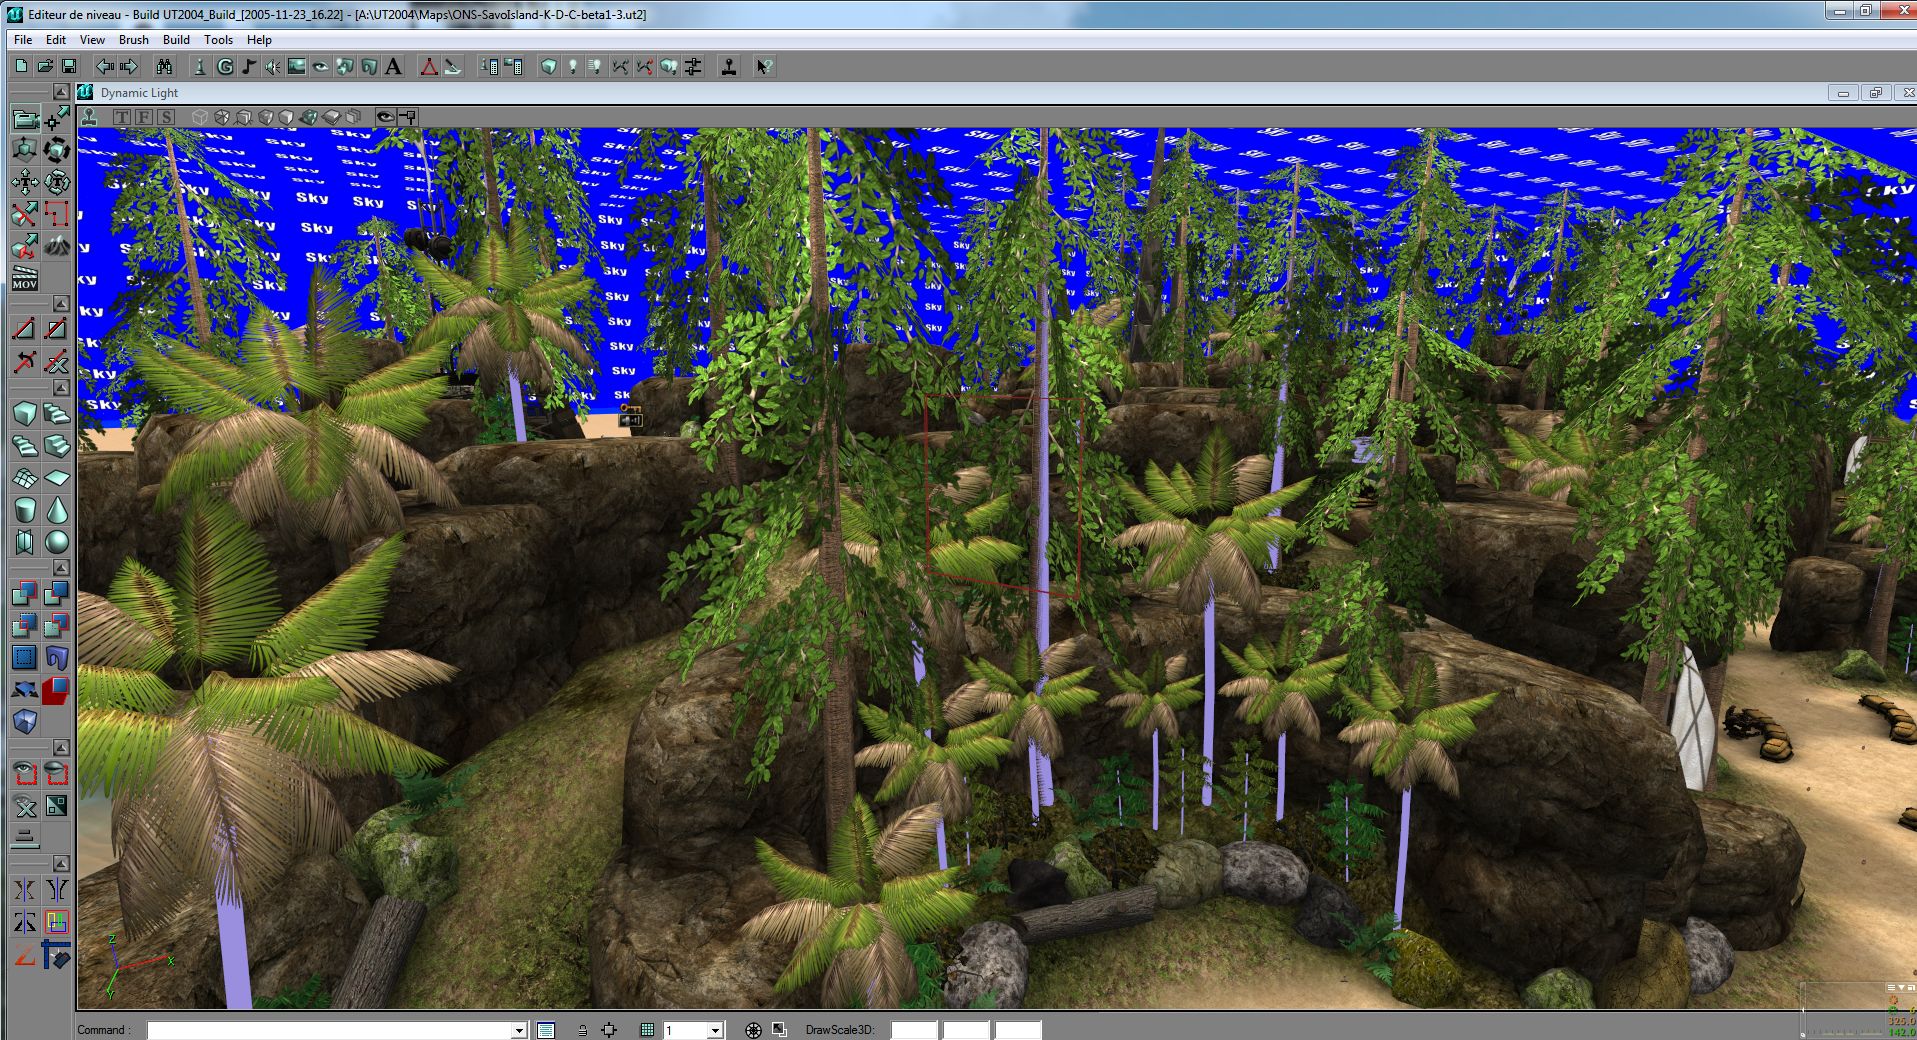Click the Save level icon
This screenshot has width=1917, height=1040.
(x=69, y=67)
